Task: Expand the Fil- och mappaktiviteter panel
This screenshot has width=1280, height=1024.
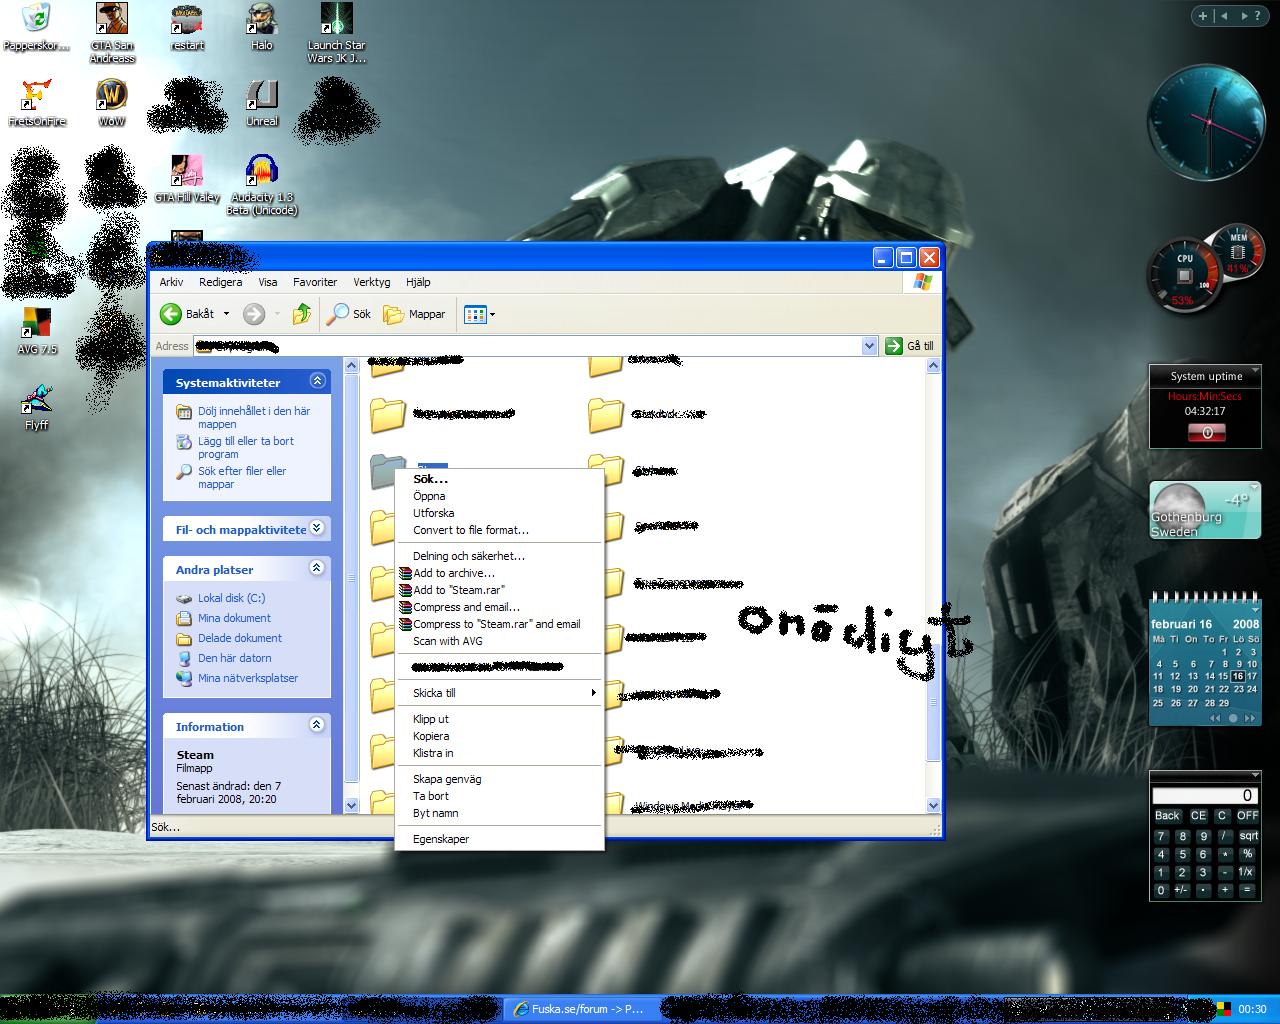Action: pyautogui.click(x=317, y=528)
